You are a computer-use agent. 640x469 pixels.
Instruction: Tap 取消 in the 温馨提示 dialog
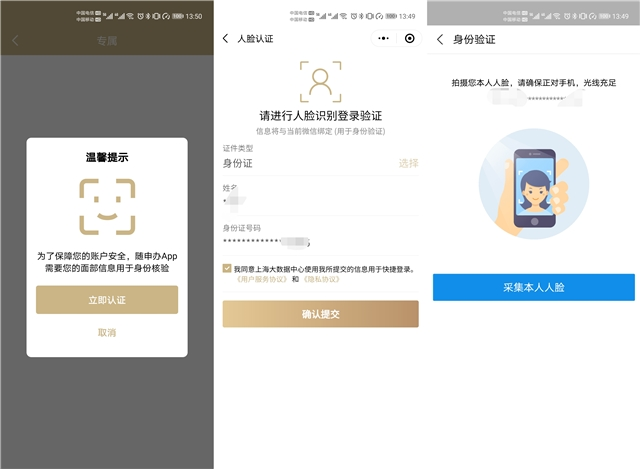tap(107, 332)
